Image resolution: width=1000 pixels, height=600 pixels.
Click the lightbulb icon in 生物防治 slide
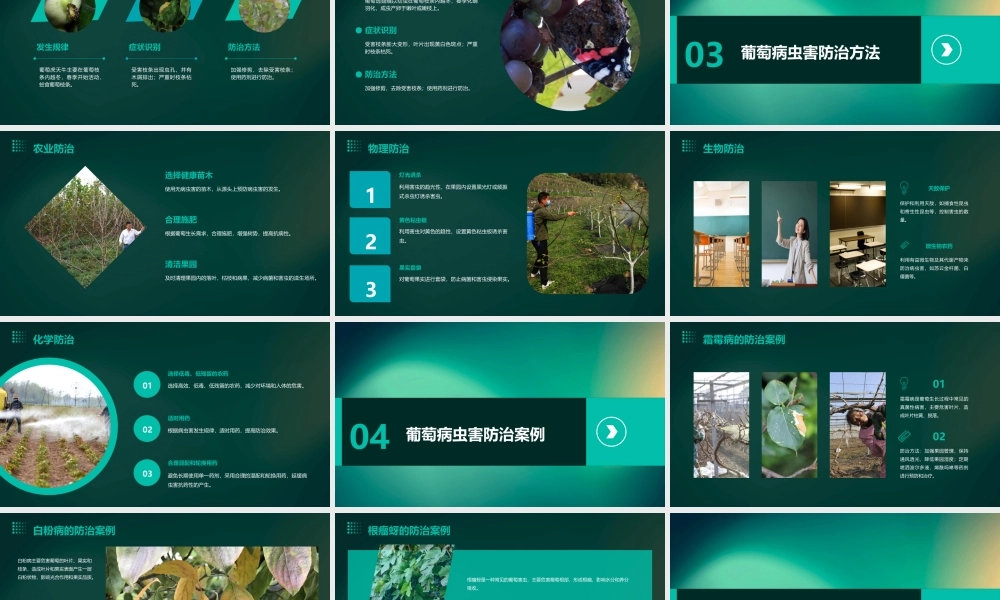pos(904,187)
